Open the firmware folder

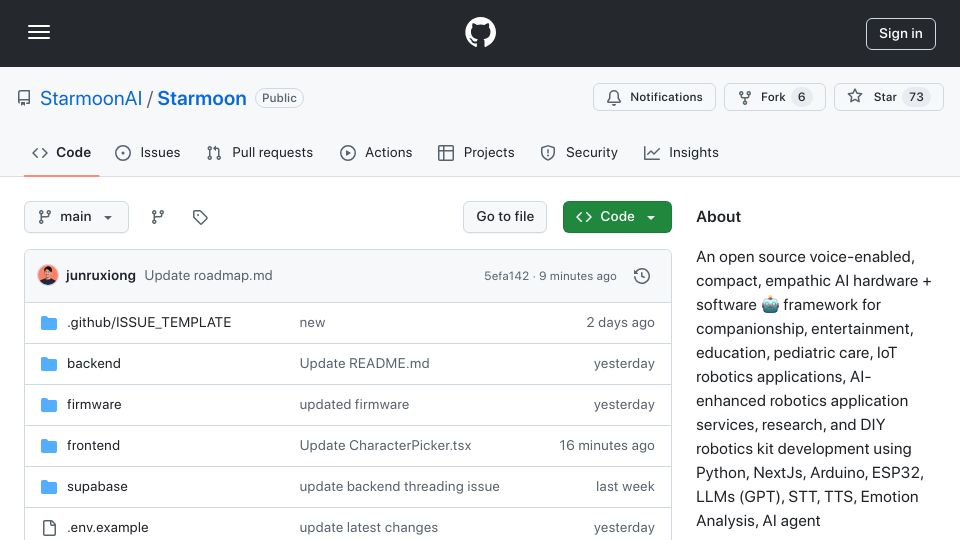[94, 405]
